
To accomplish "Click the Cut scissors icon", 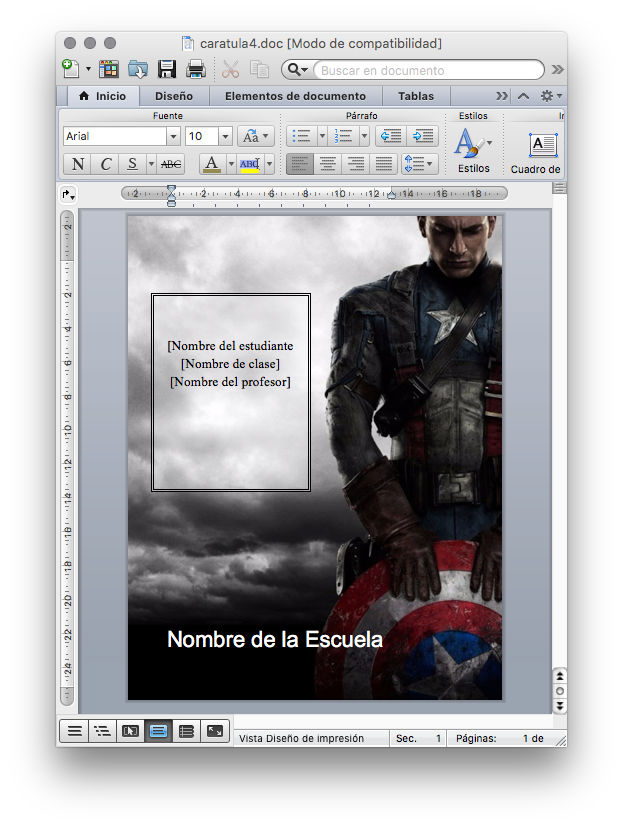I will point(230,69).
